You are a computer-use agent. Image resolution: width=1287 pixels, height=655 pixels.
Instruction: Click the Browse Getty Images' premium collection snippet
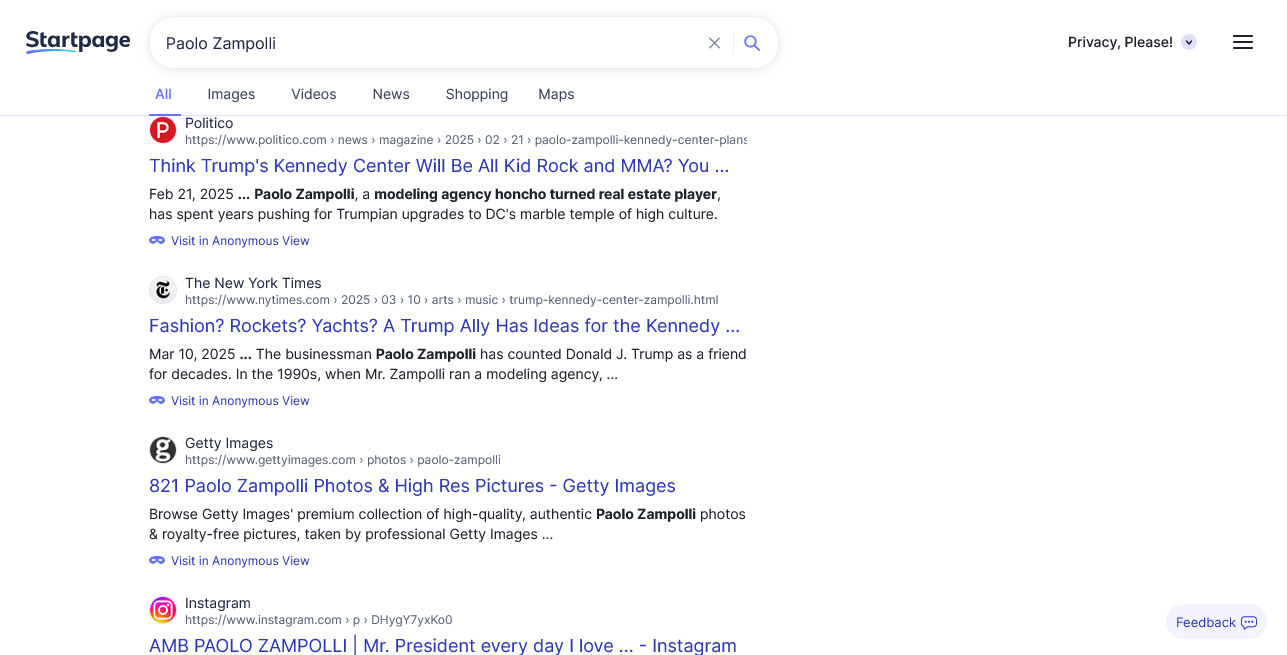[447, 524]
